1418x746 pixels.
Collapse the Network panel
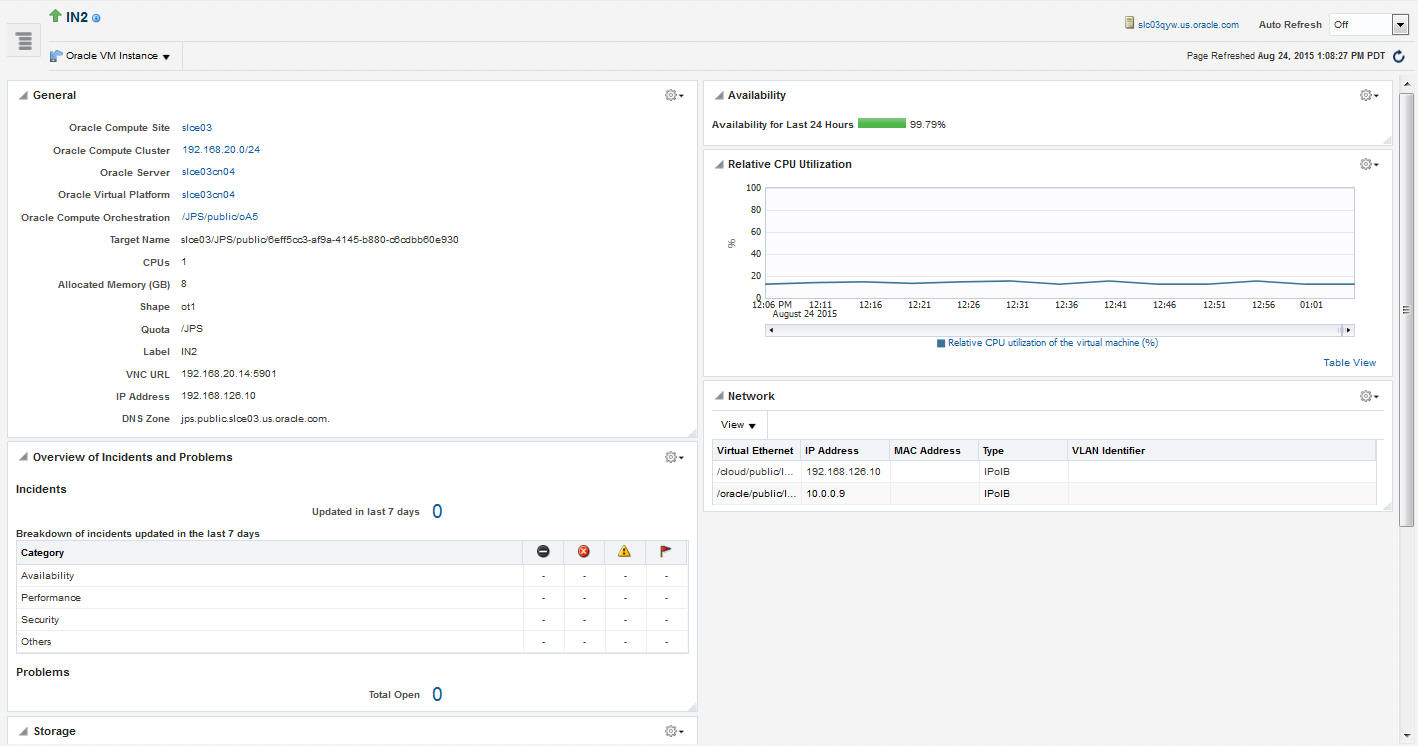coord(718,397)
